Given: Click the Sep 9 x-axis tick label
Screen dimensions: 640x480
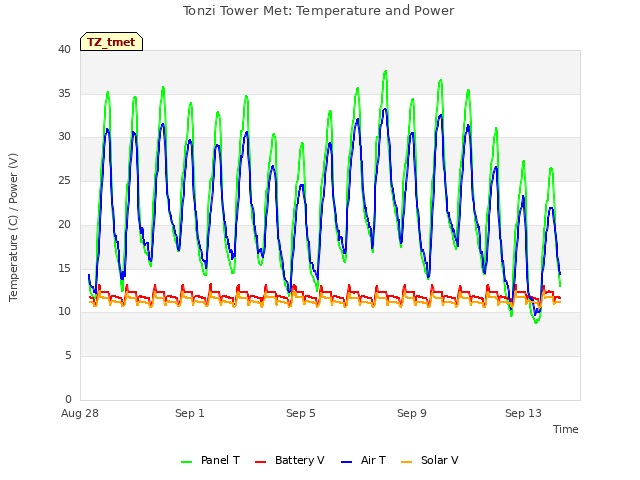Looking at the screenshot, I should click(x=412, y=413).
